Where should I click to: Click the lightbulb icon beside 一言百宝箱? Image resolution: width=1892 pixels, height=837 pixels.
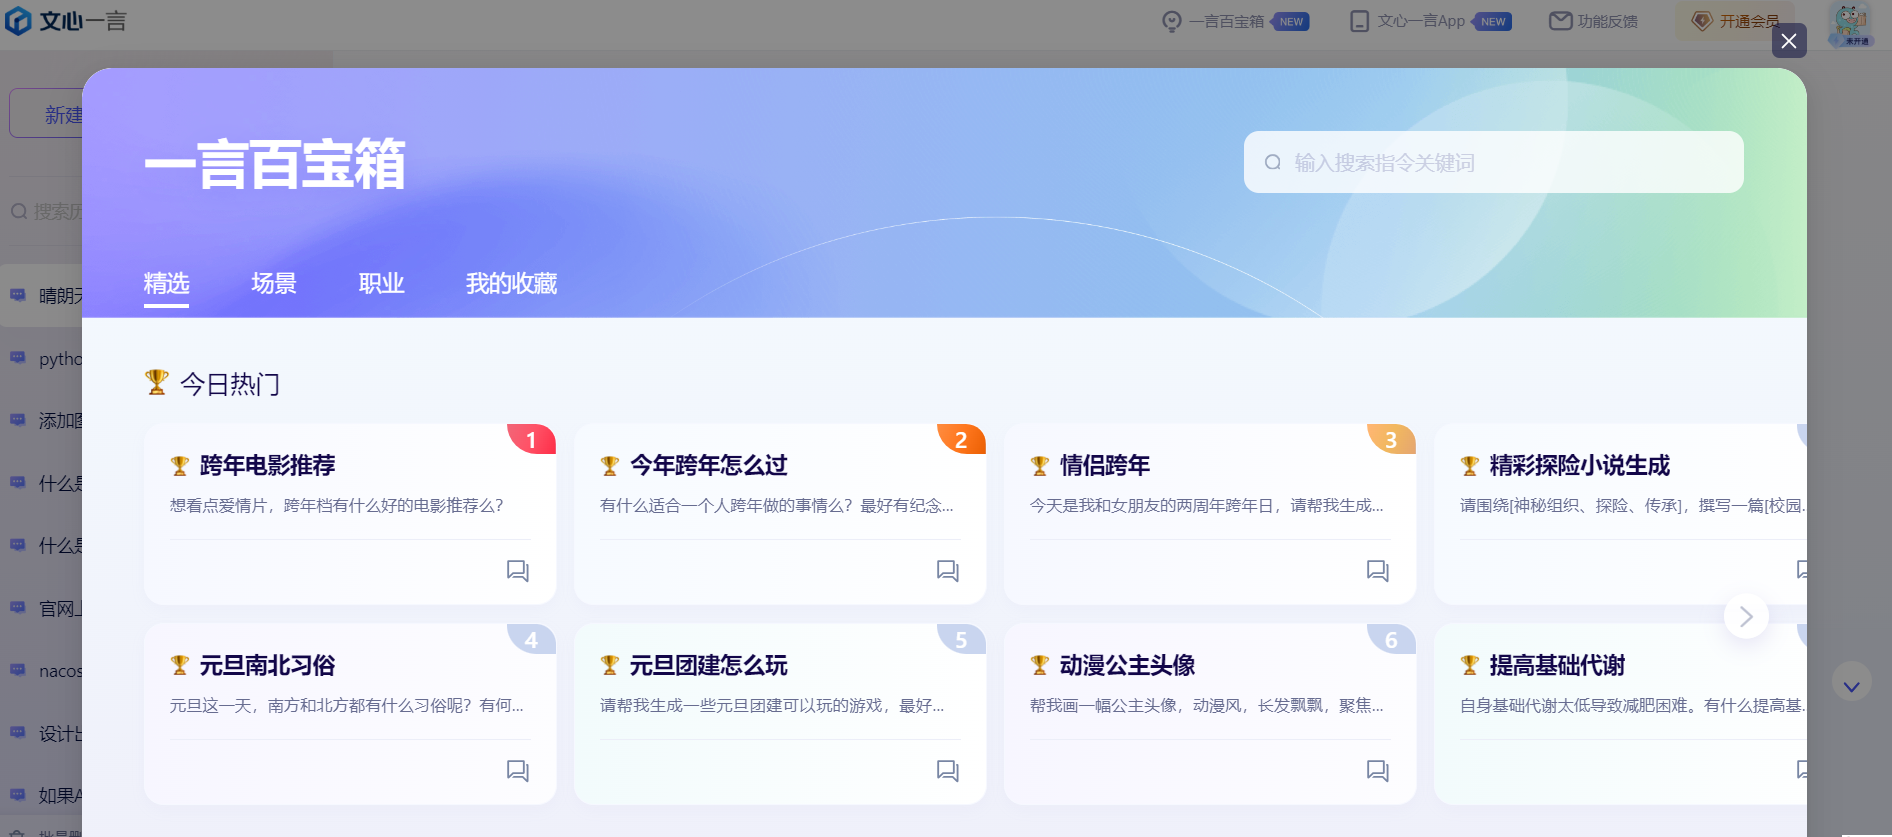click(x=1172, y=21)
